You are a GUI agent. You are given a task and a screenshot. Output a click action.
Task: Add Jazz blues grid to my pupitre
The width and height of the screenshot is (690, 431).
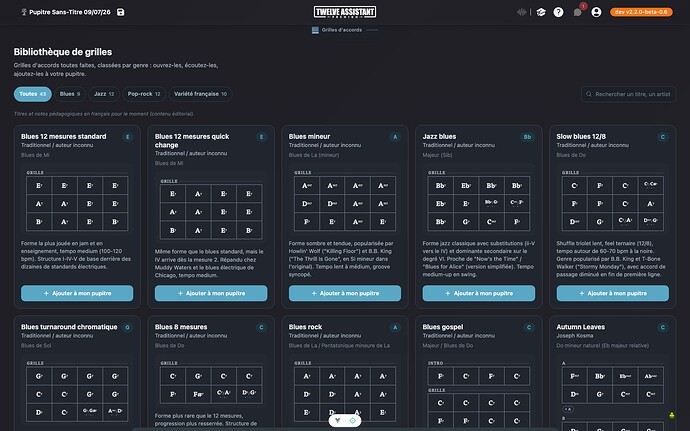point(479,293)
